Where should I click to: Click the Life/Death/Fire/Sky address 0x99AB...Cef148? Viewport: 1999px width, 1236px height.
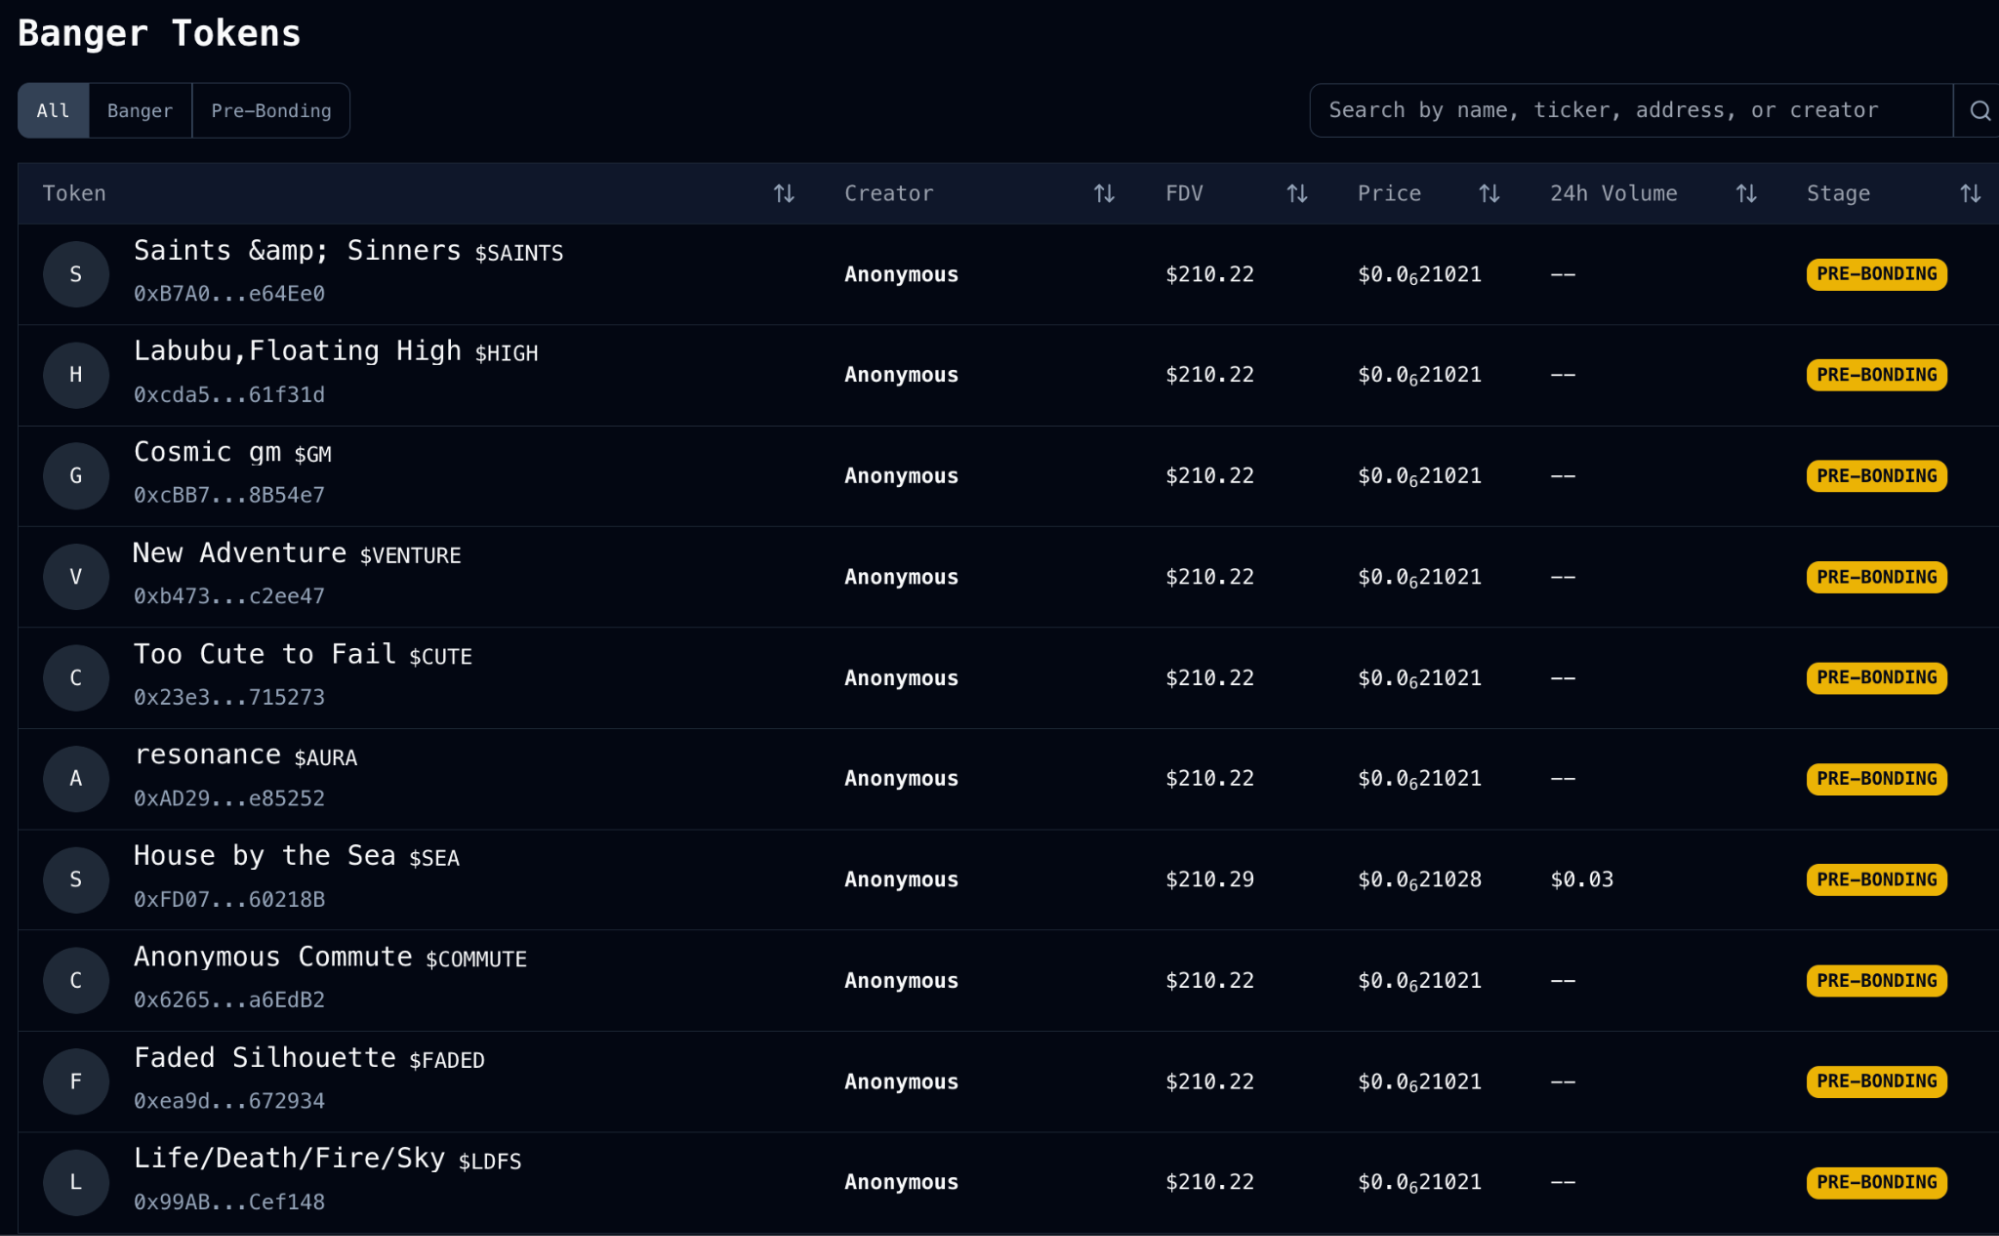pos(229,1202)
